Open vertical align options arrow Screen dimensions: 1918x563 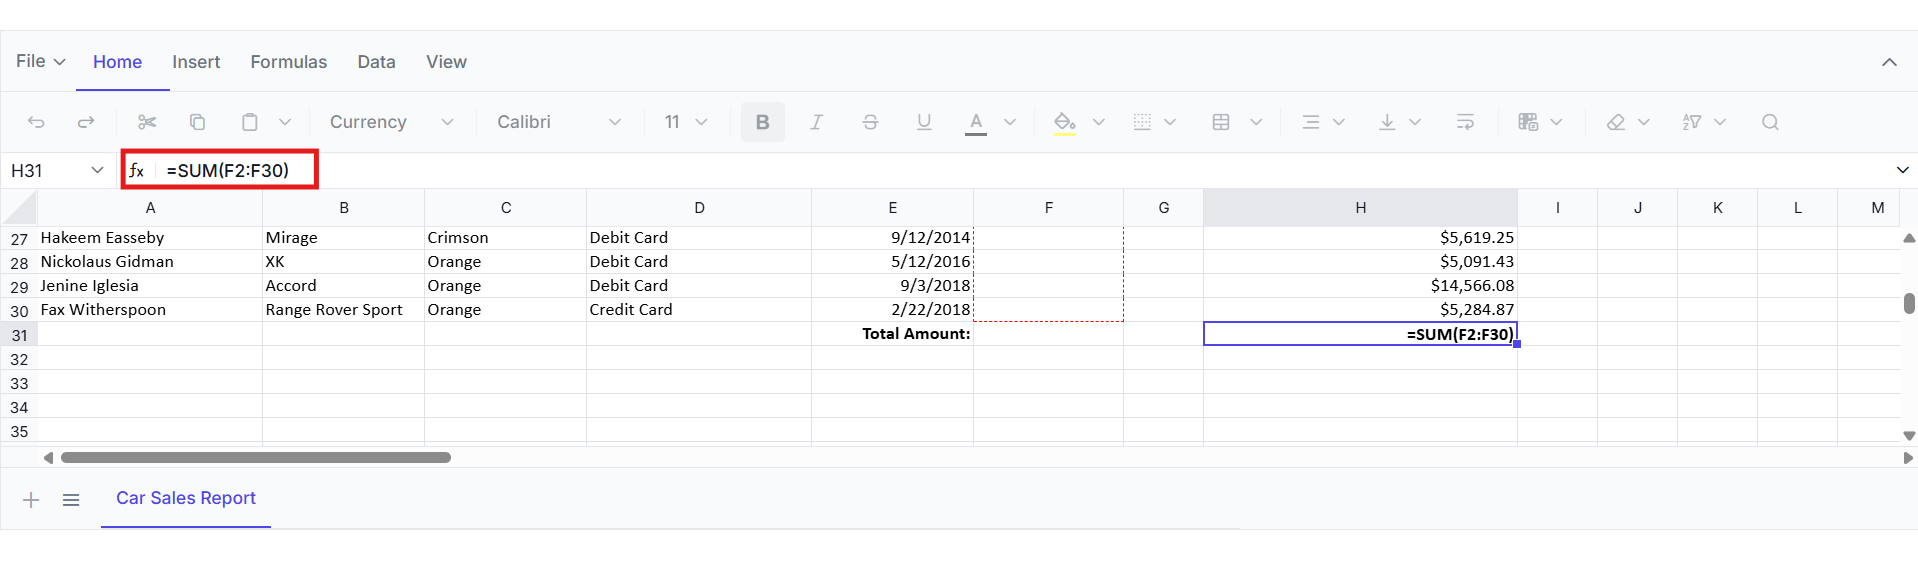click(1415, 122)
